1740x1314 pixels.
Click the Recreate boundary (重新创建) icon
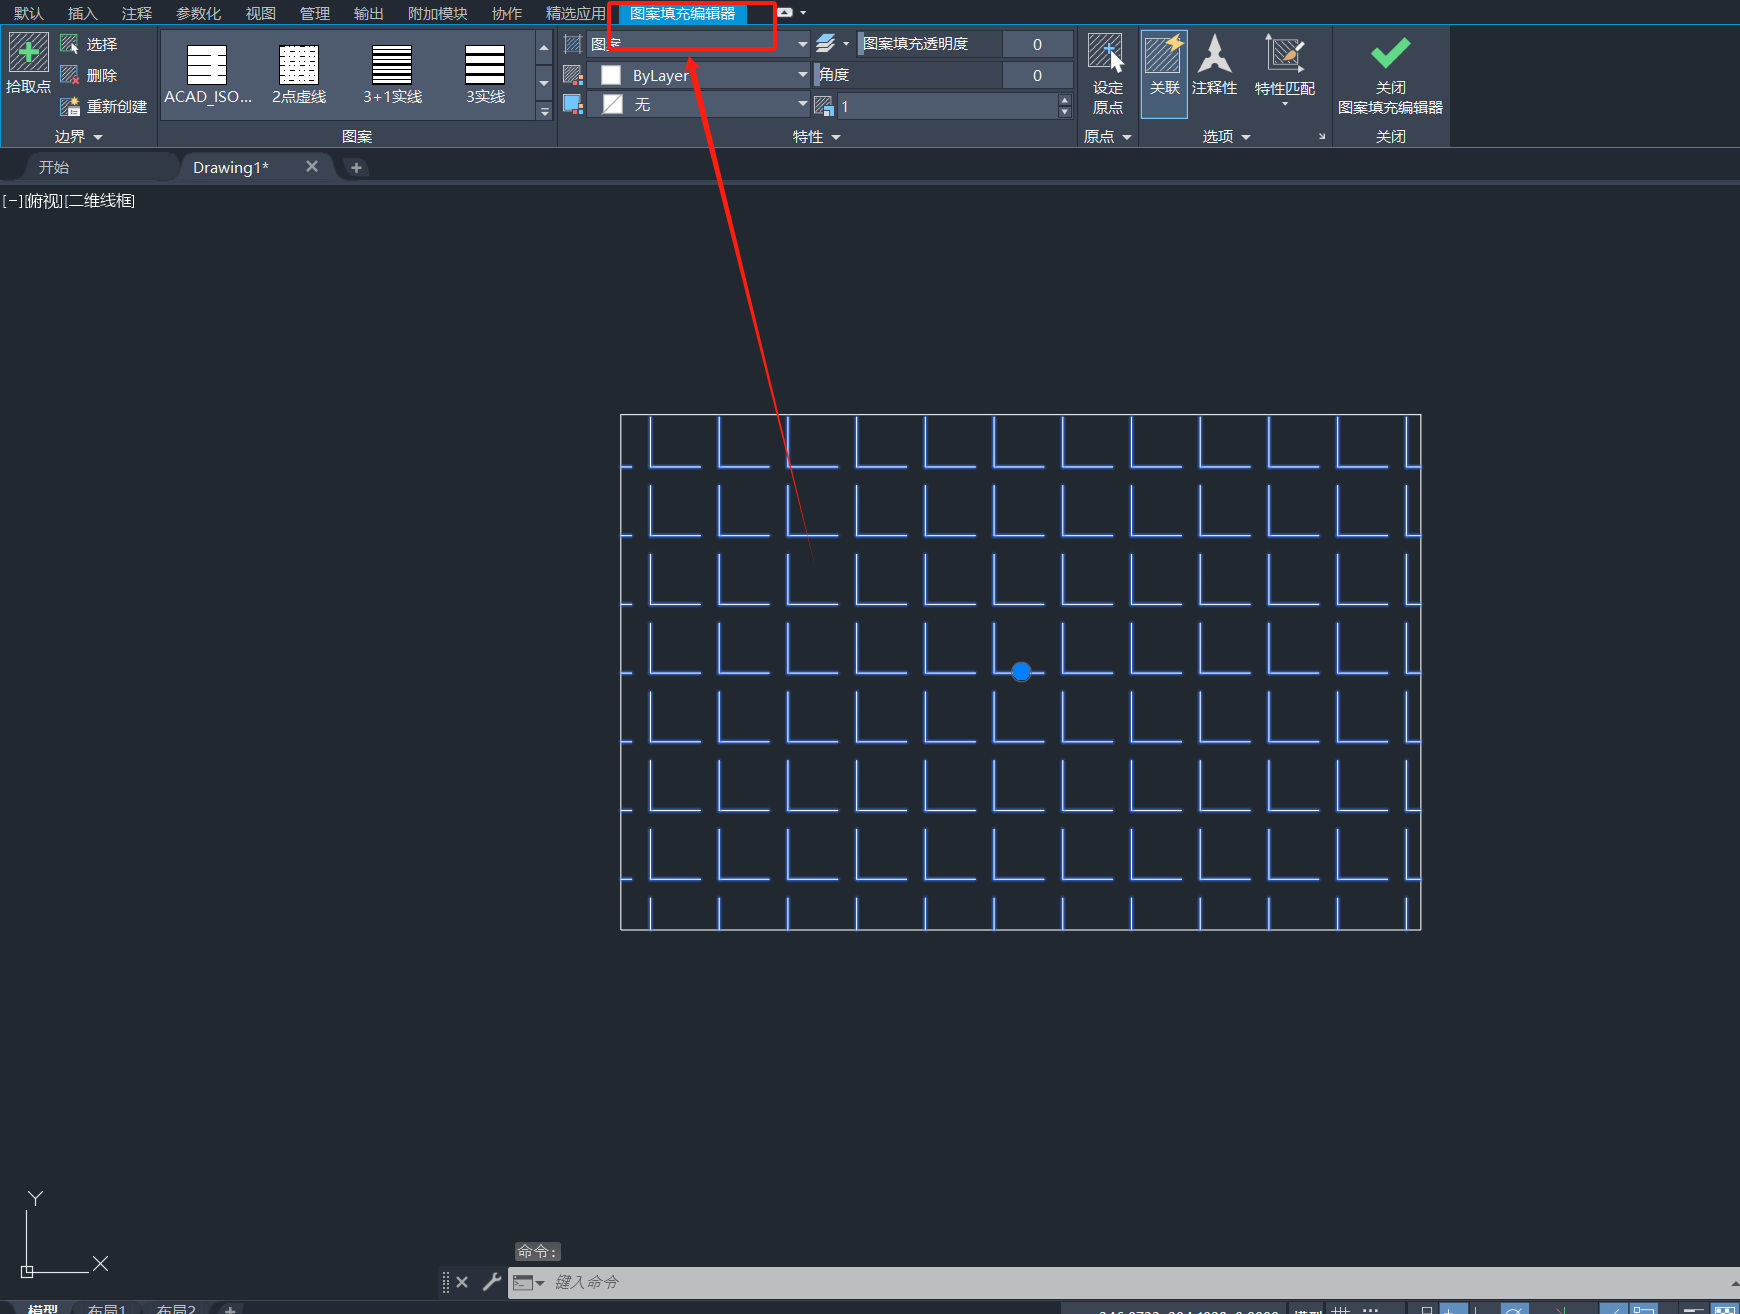coord(69,106)
